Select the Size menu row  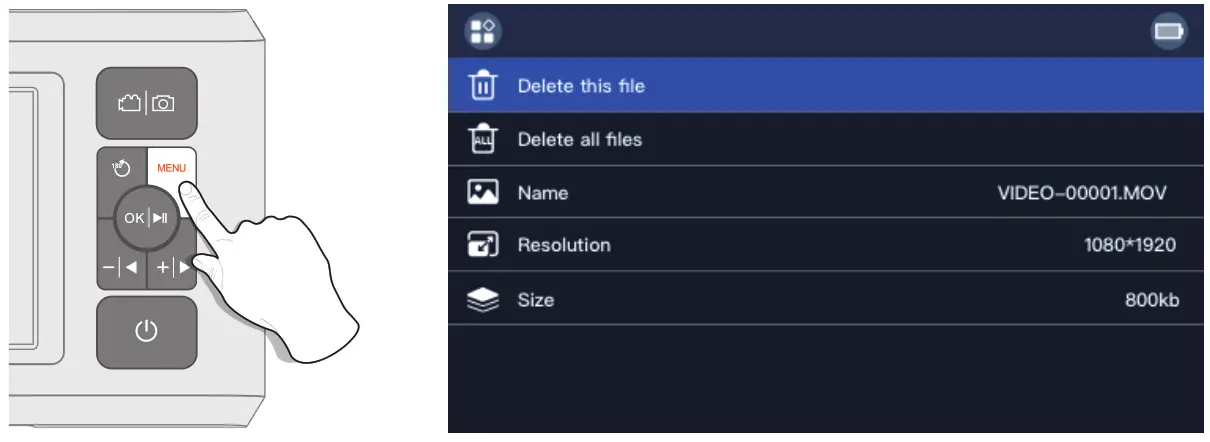[825, 299]
